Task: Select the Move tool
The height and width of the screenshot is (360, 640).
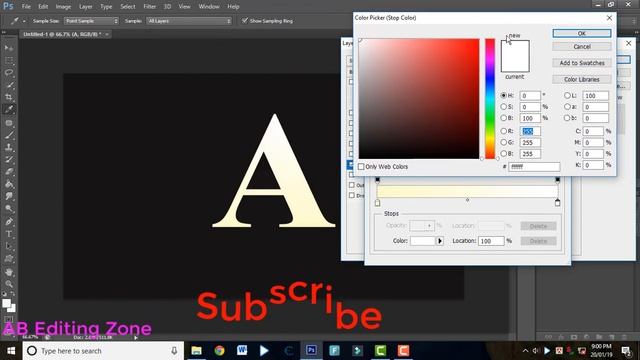Action: 9,48
